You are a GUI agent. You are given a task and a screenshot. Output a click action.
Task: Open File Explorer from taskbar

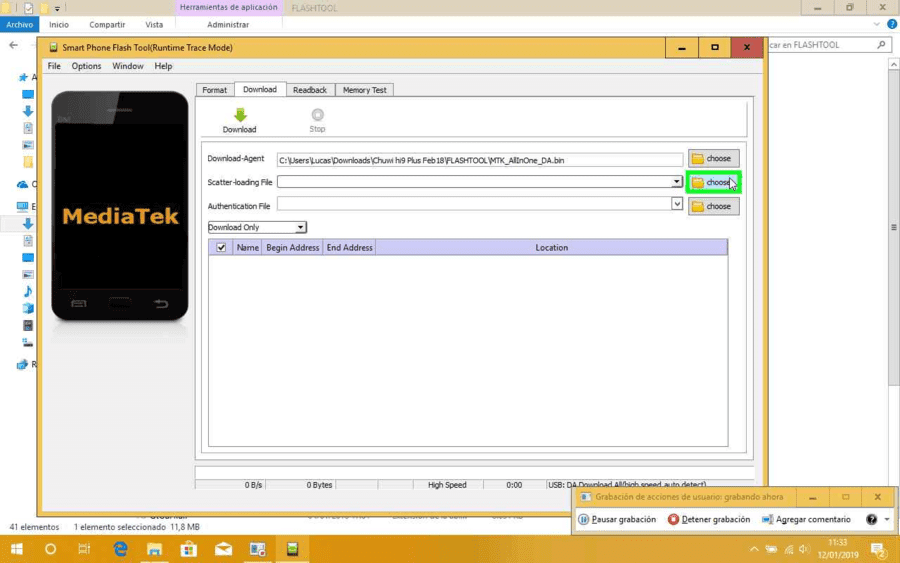(x=154, y=549)
